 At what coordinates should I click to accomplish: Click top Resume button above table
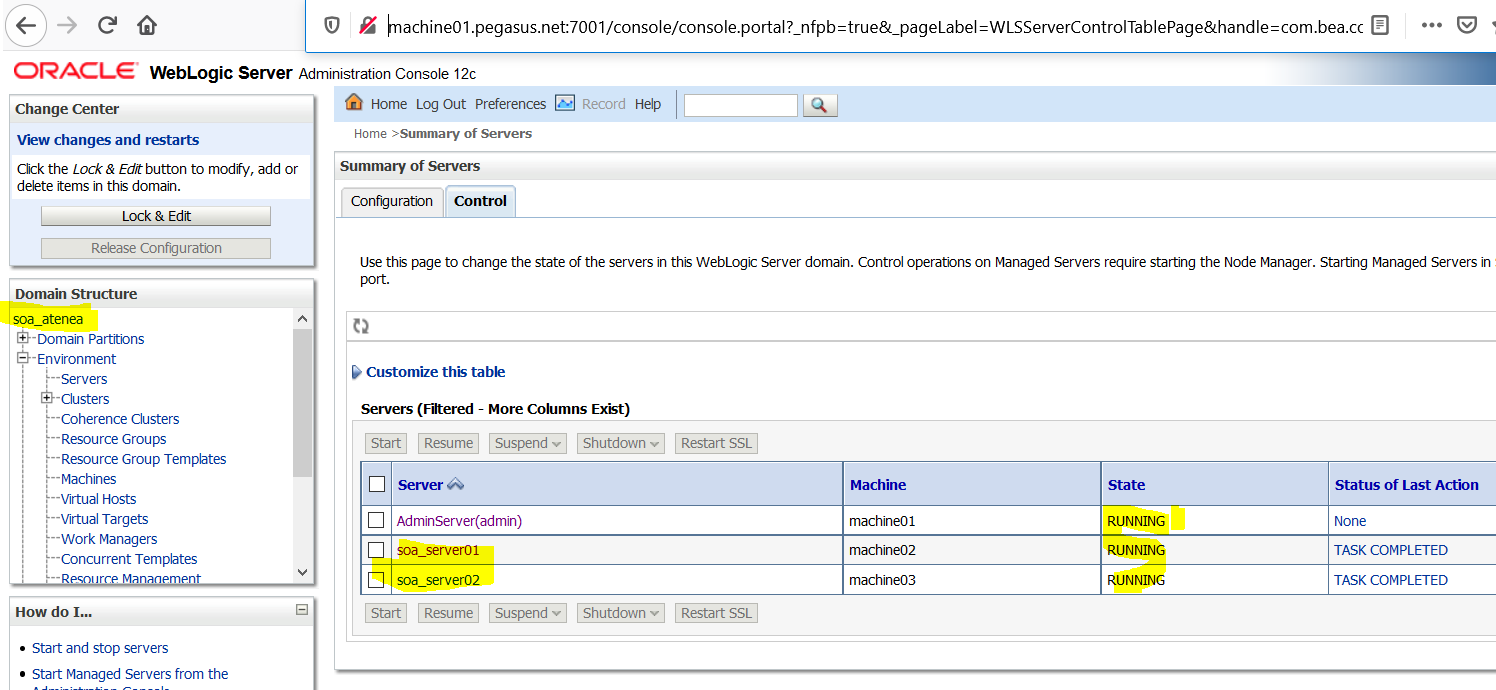(x=448, y=443)
